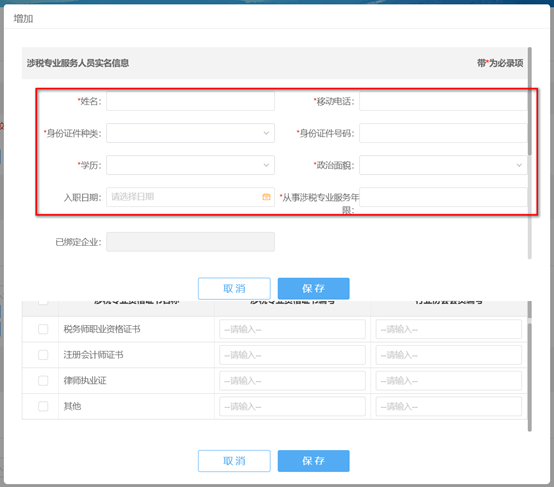The height and width of the screenshot is (487, 554).
Task: Click certificate number input for 税务师职业资格证书
Action: click(292, 329)
